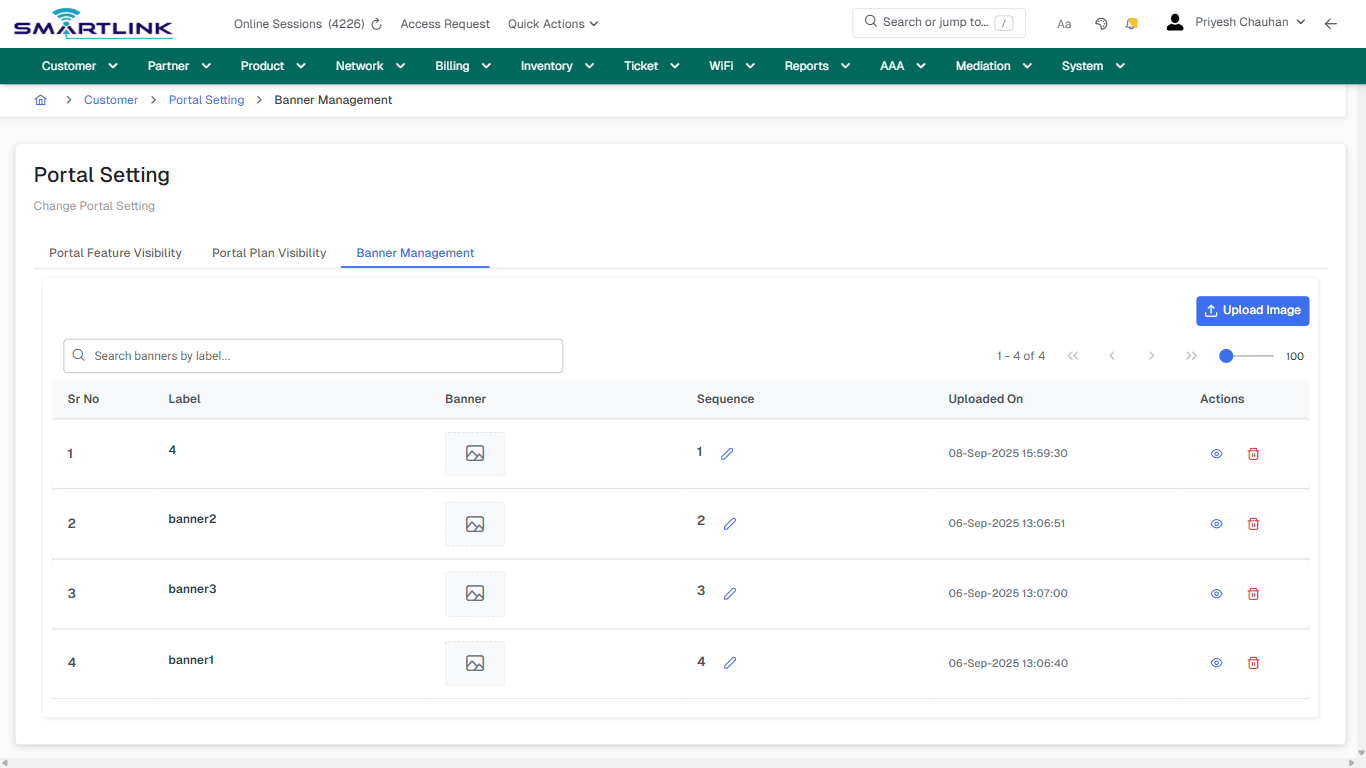Click the Upload Image button
The width and height of the screenshot is (1366, 768).
click(x=1252, y=310)
